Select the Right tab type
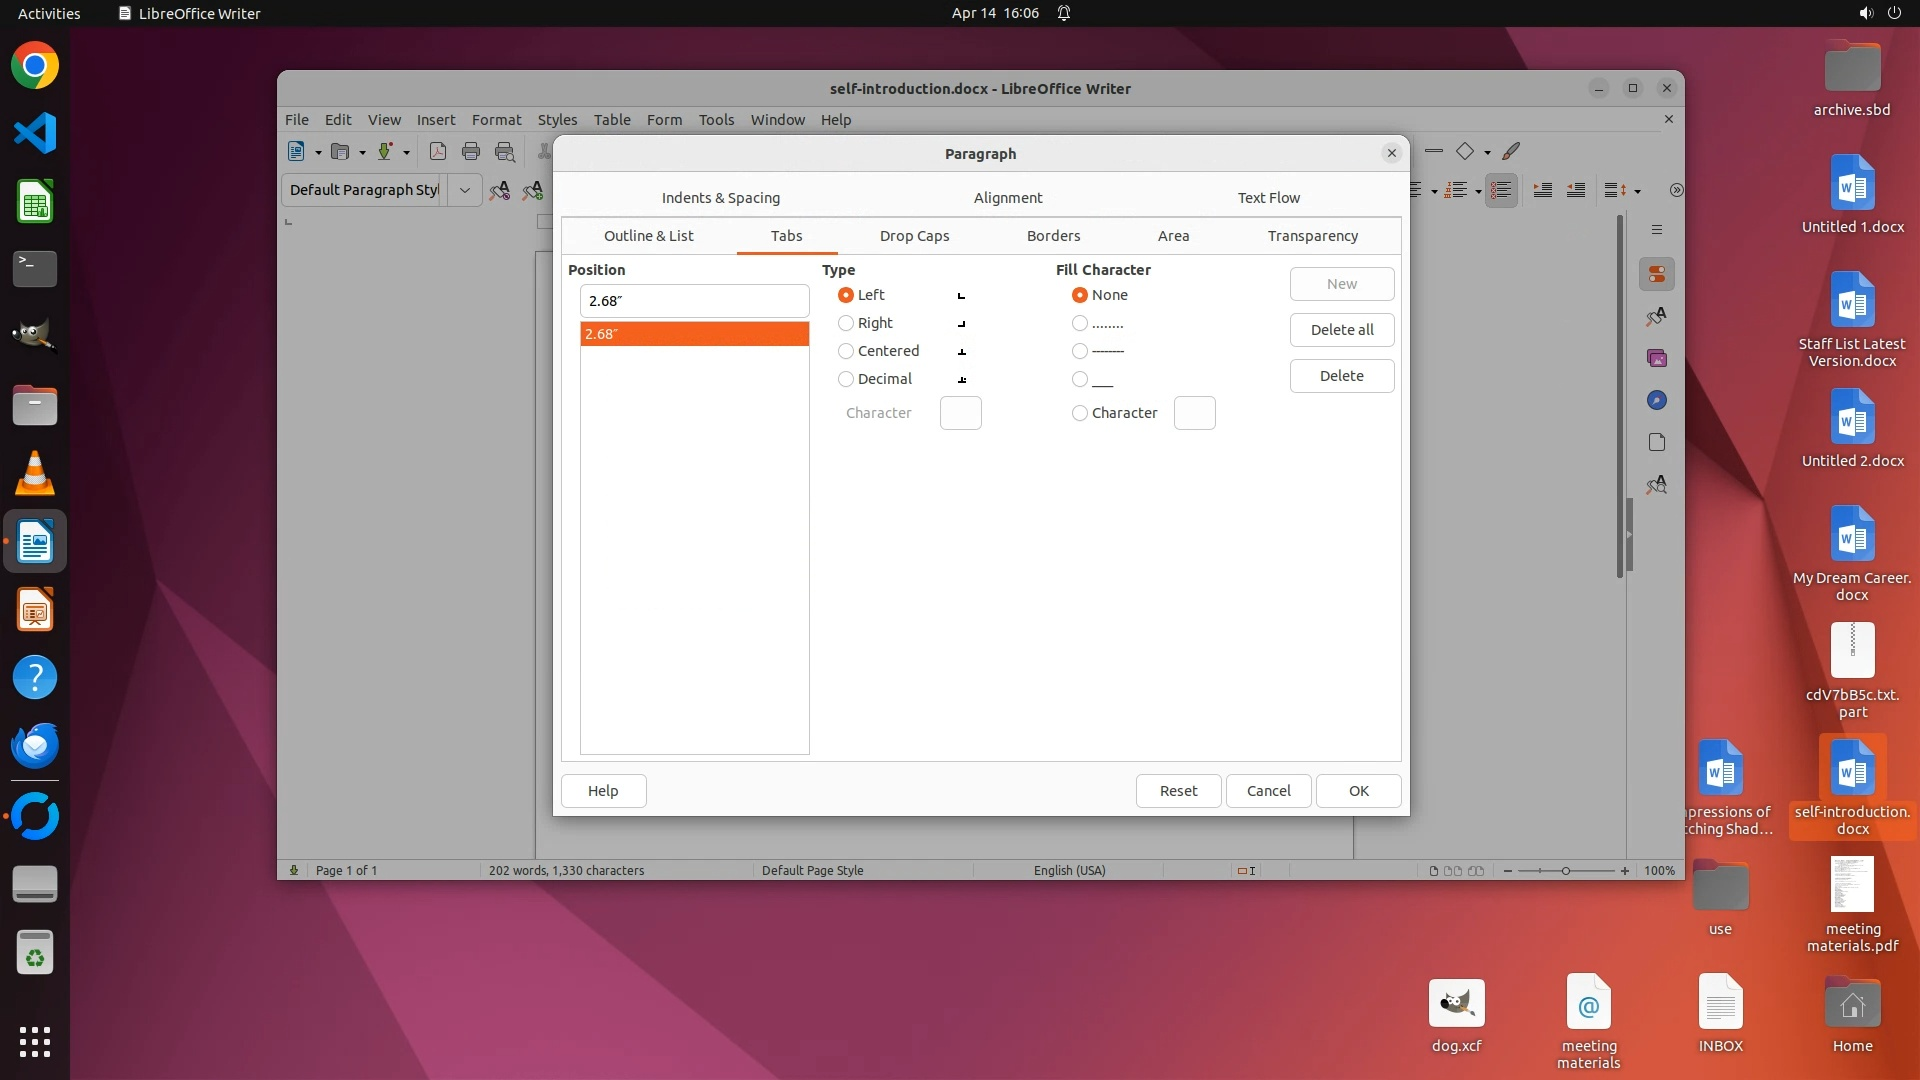The width and height of the screenshot is (1920, 1080). [846, 323]
